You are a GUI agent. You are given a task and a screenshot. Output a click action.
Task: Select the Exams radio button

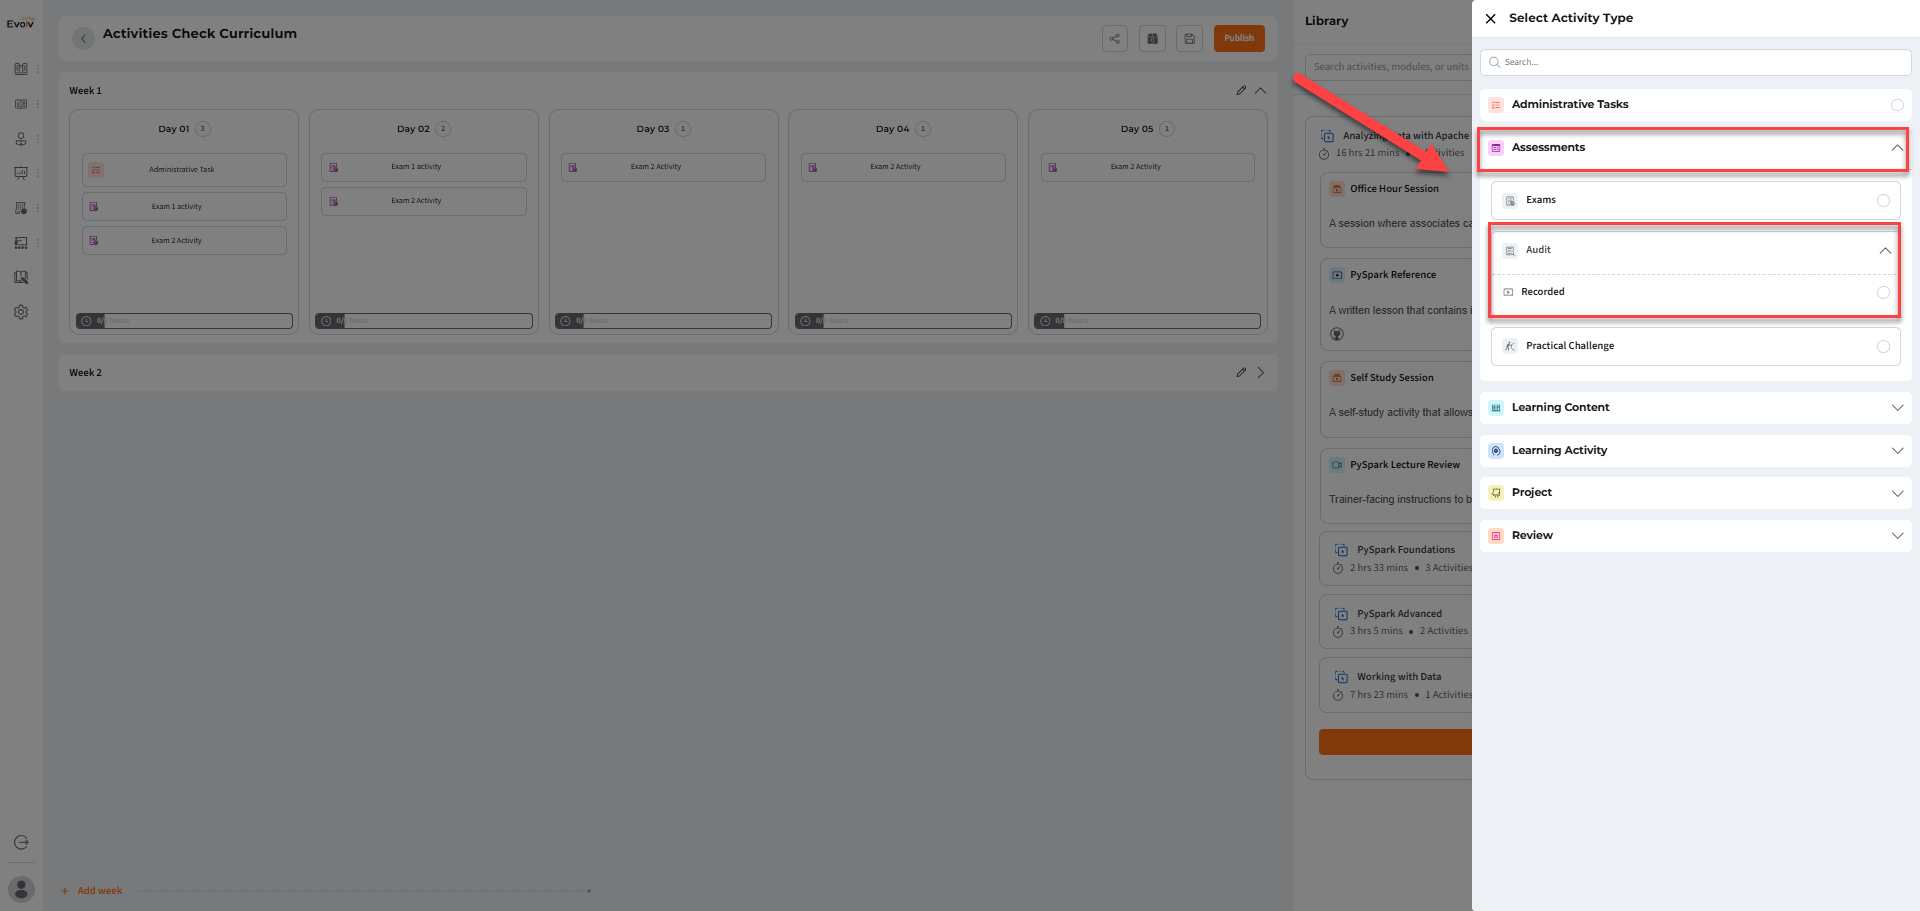click(x=1883, y=201)
